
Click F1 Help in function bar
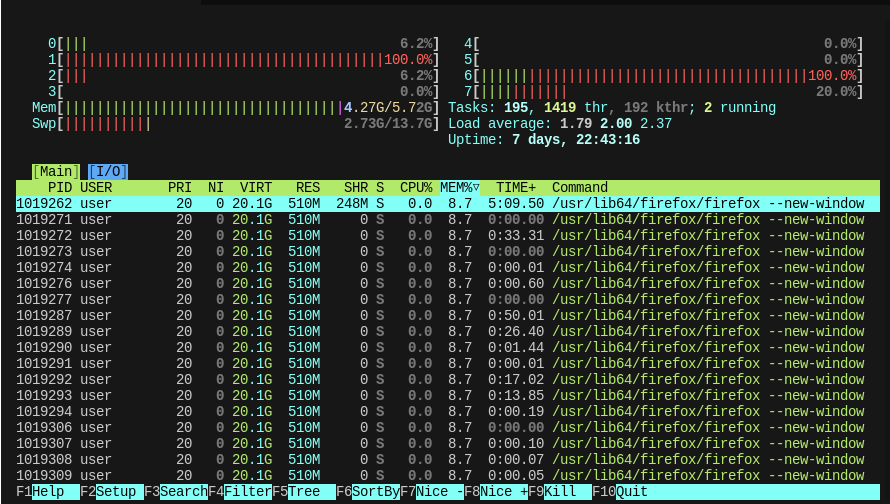pos(48,492)
